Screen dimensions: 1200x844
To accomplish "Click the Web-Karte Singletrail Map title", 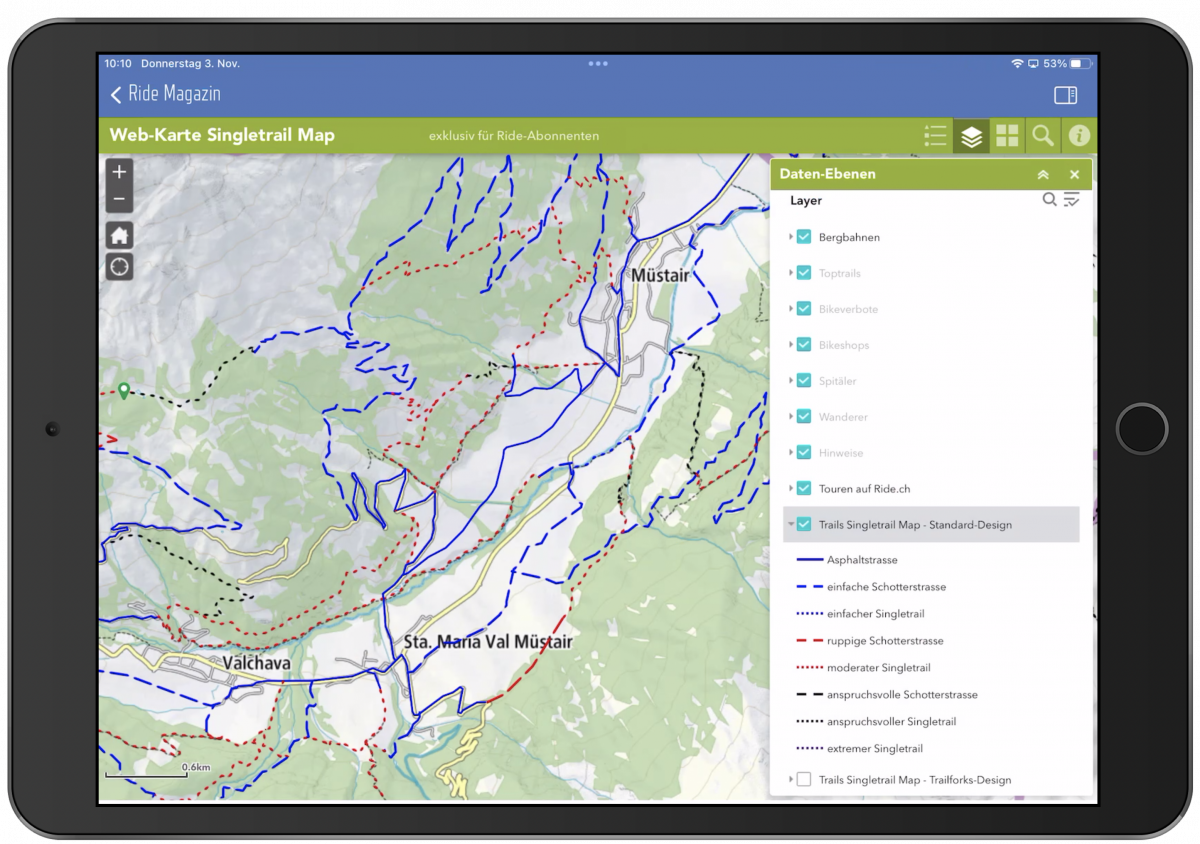I will coord(222,135).
